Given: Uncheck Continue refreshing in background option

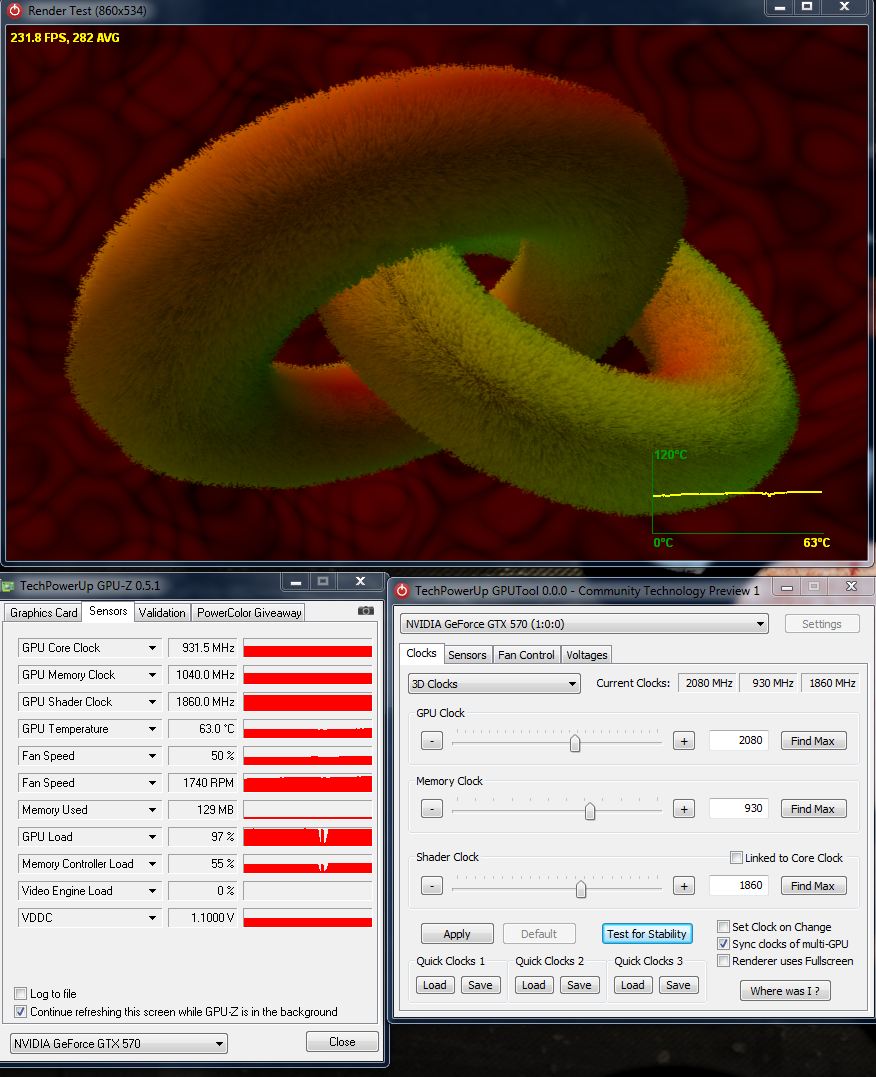Looking at the screenshot, I should pos(21,1011).
